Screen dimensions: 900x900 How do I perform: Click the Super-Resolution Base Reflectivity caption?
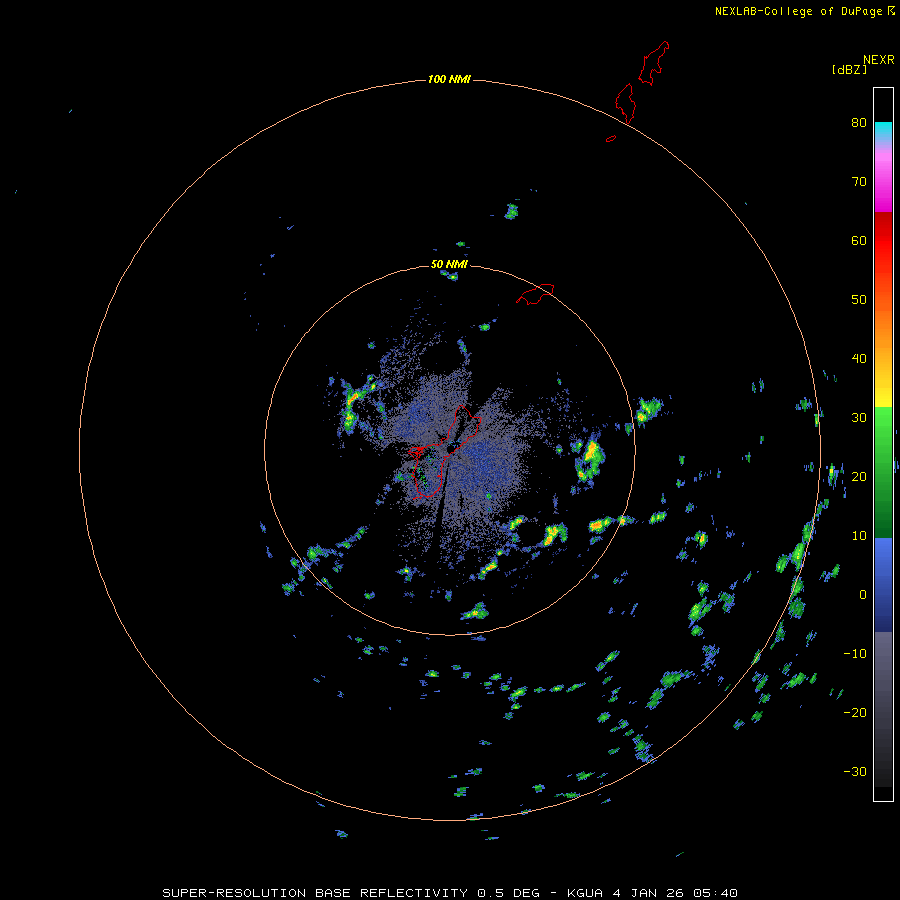(x=449, y=893)
